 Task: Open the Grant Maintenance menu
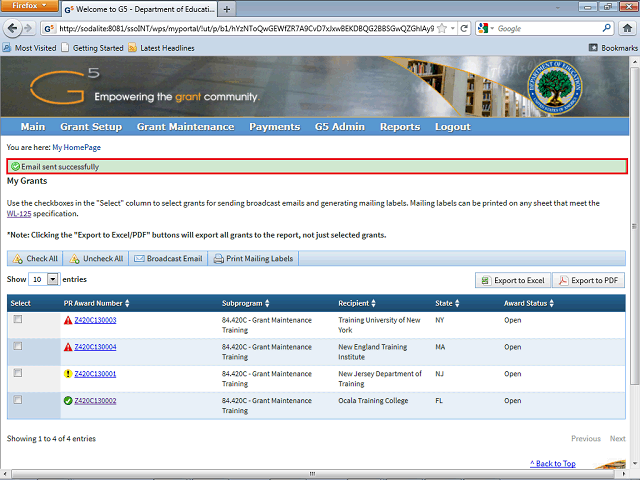185,127
